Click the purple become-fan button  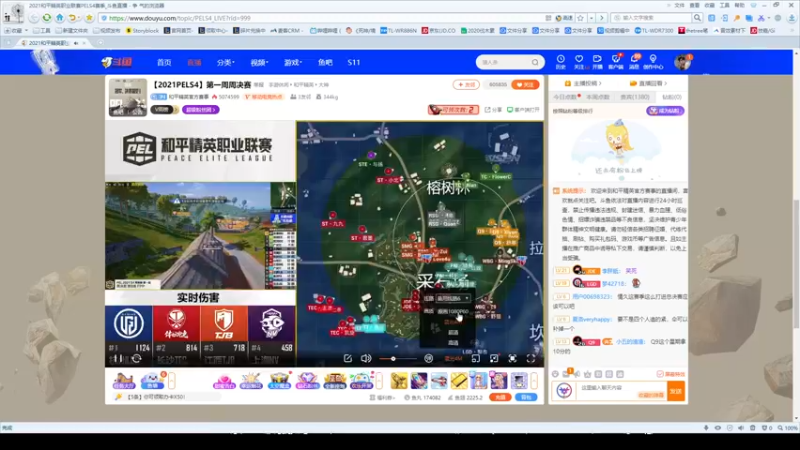click(665, 111)
